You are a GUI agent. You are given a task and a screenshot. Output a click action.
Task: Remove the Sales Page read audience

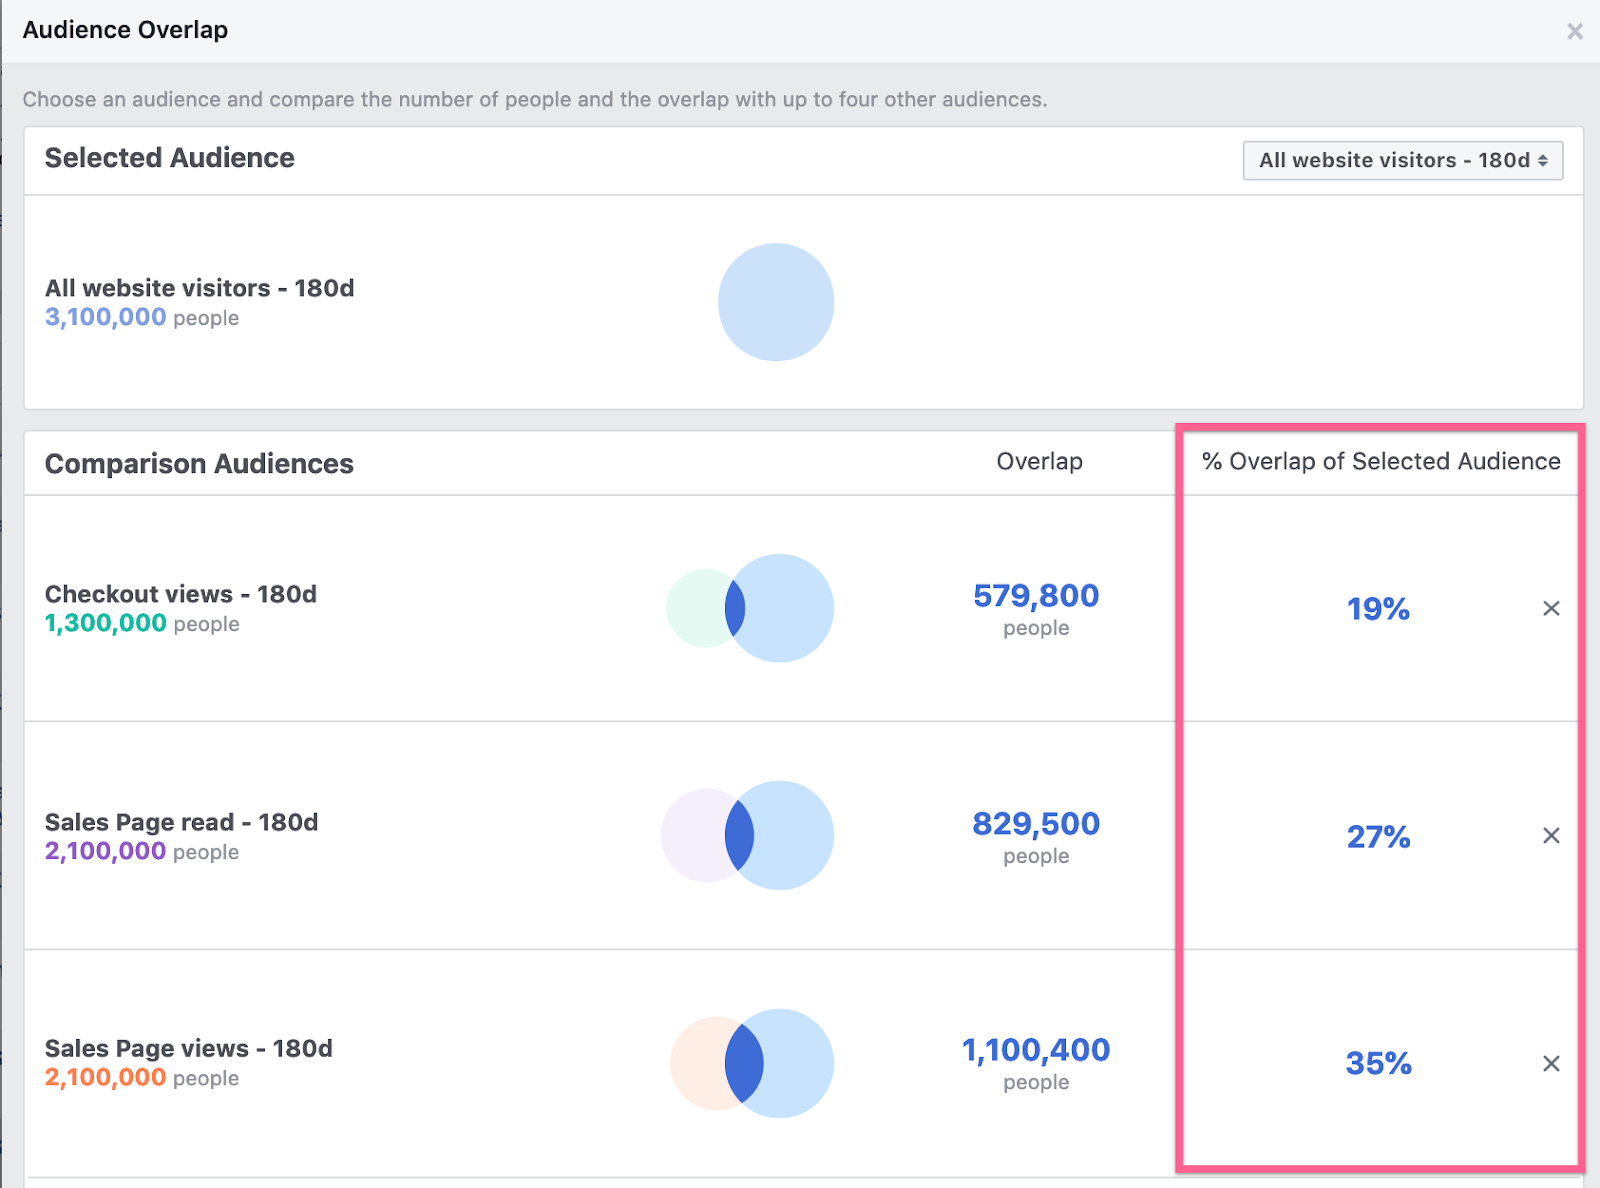point(1551,835)
